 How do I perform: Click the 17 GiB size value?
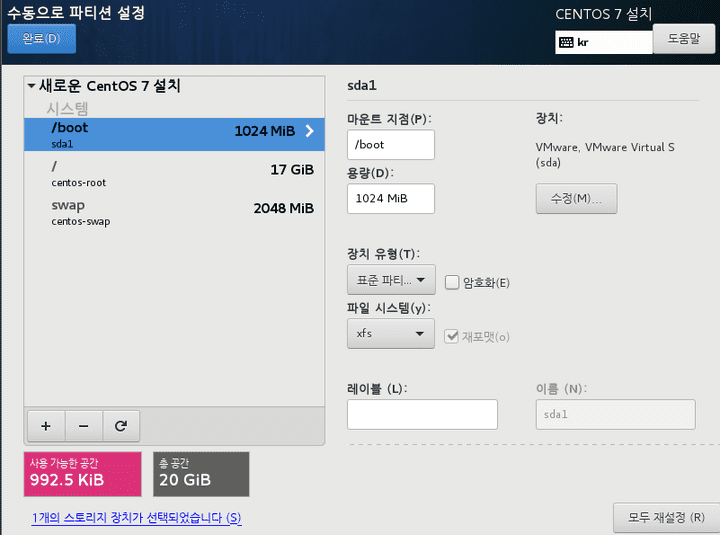point(292,170)
